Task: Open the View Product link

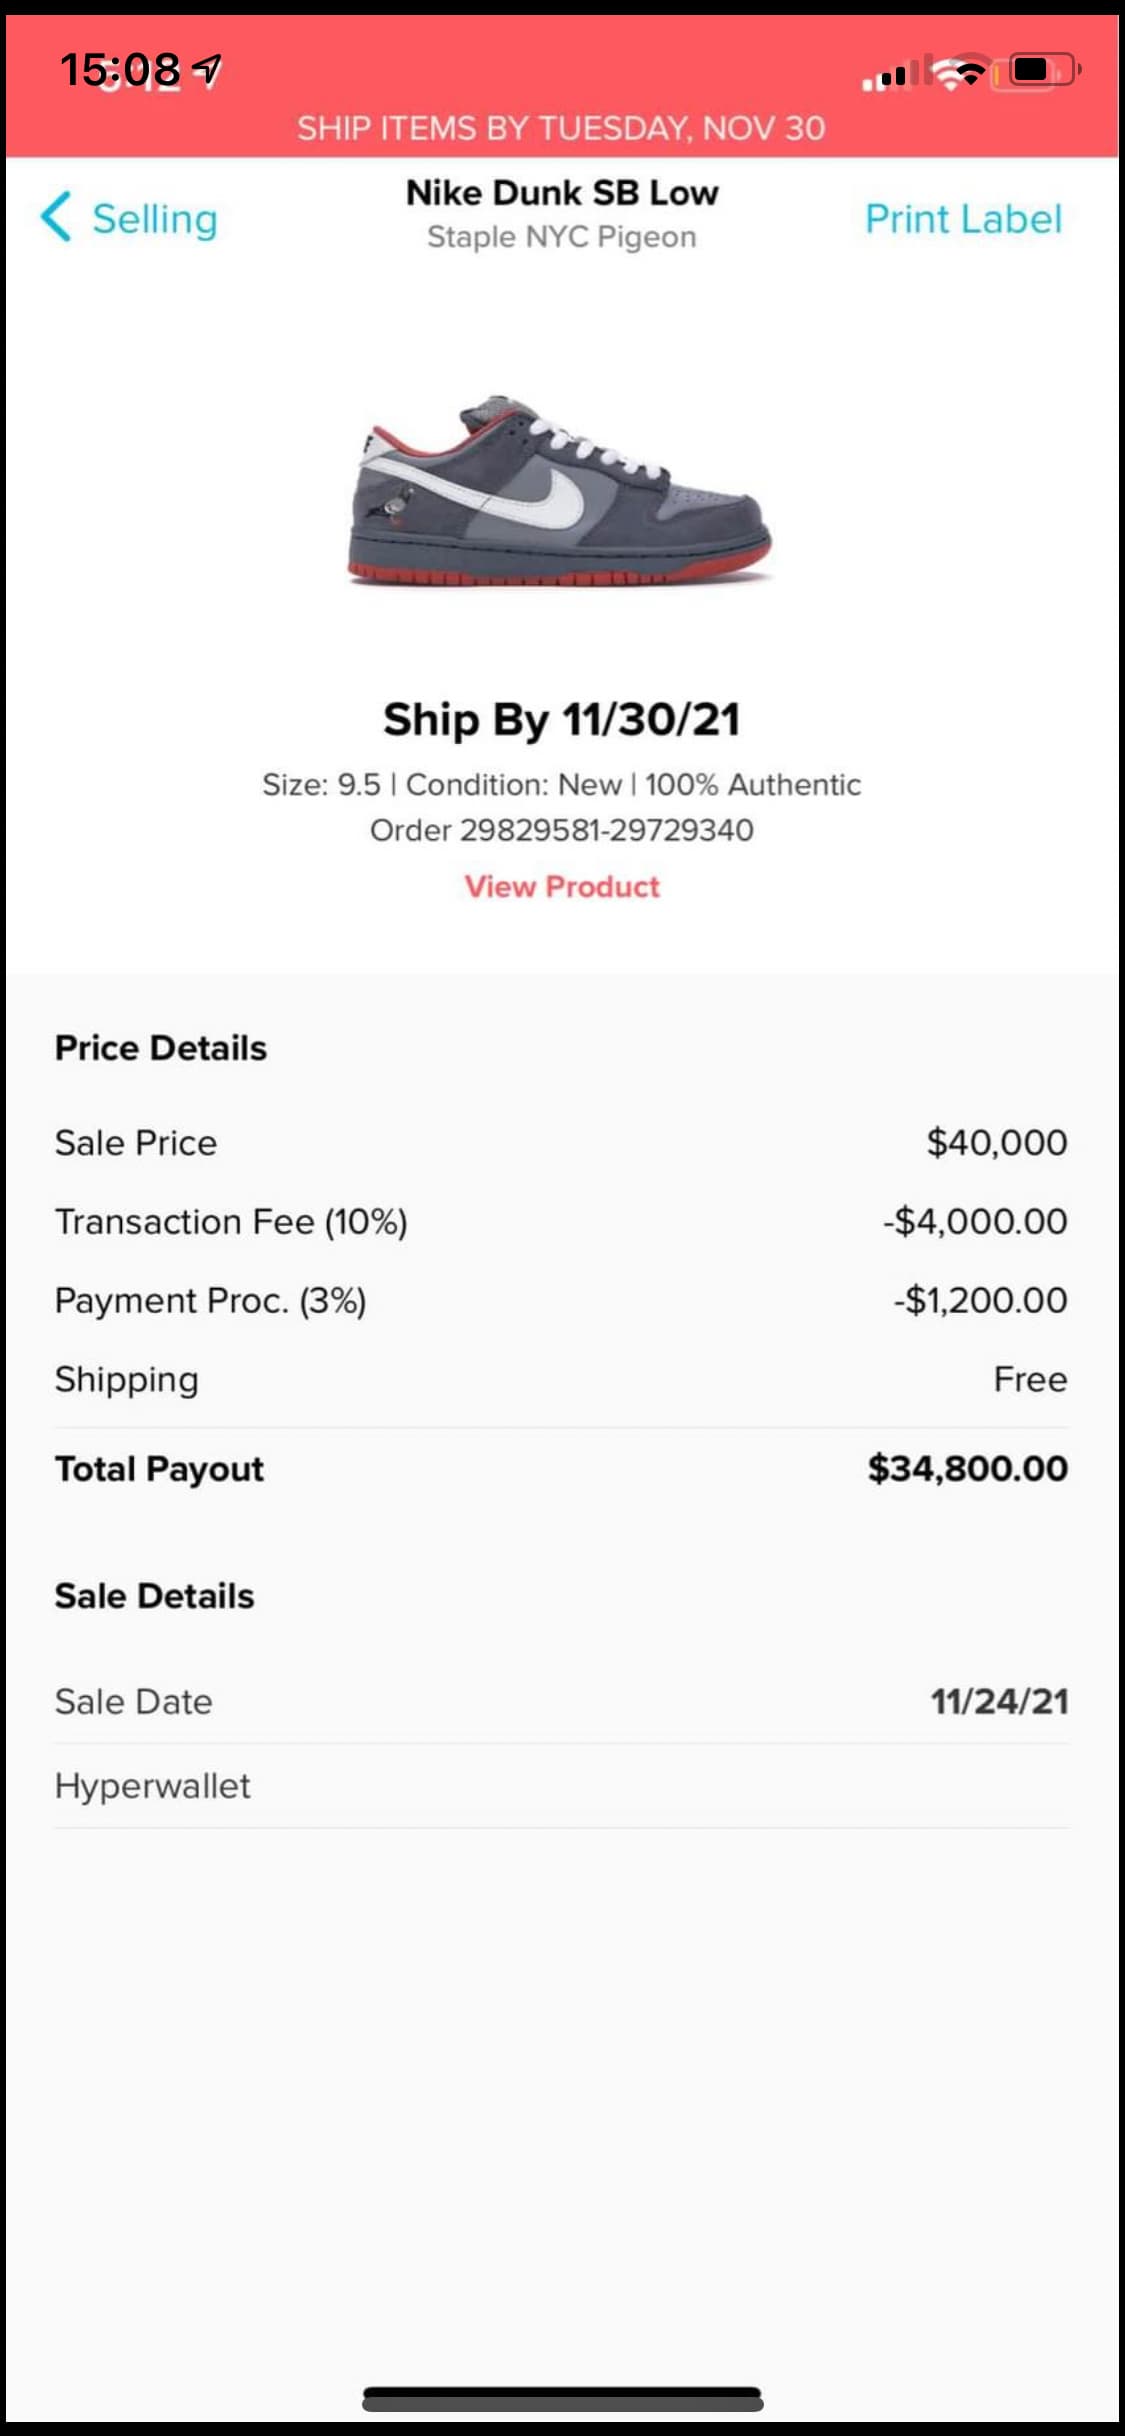Action: pos(562,887)
